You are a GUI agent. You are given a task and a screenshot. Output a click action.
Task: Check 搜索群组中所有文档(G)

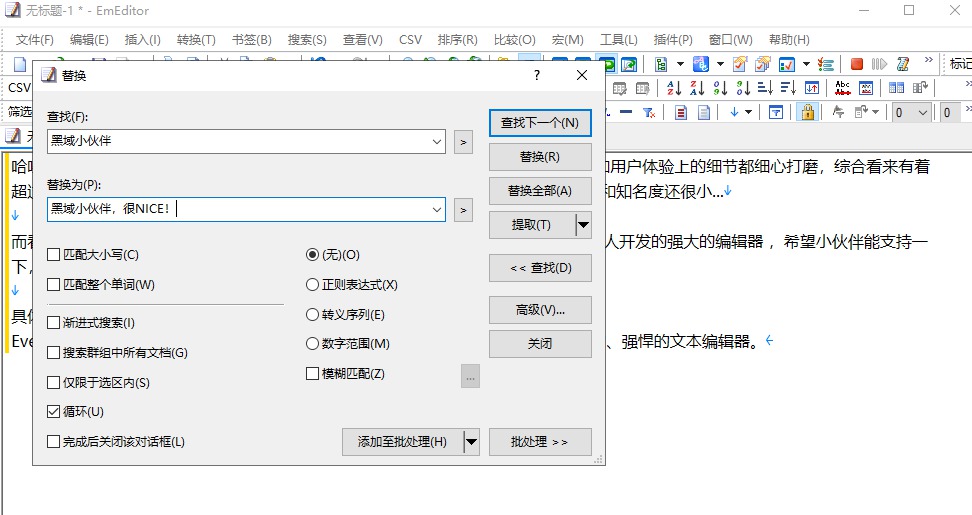[118, 353]
